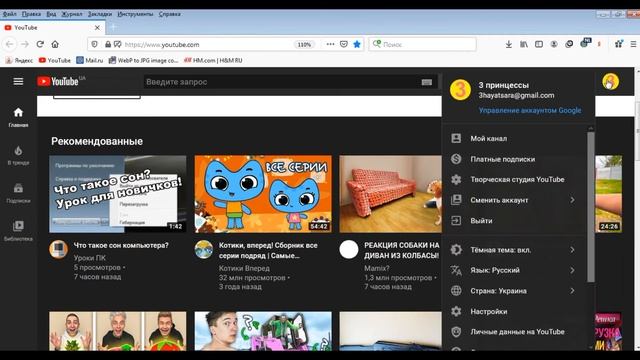Go to Главная in the sidebar

[18, 117]
